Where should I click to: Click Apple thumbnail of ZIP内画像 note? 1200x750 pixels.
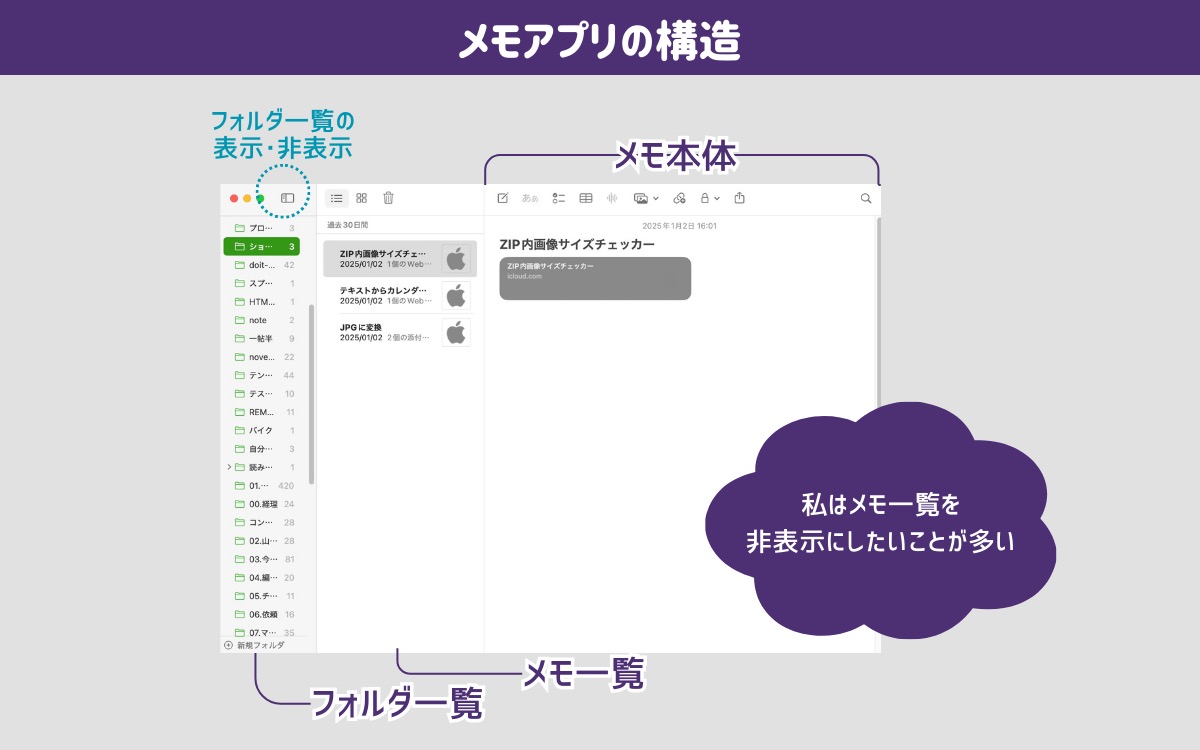pos(456,259)
